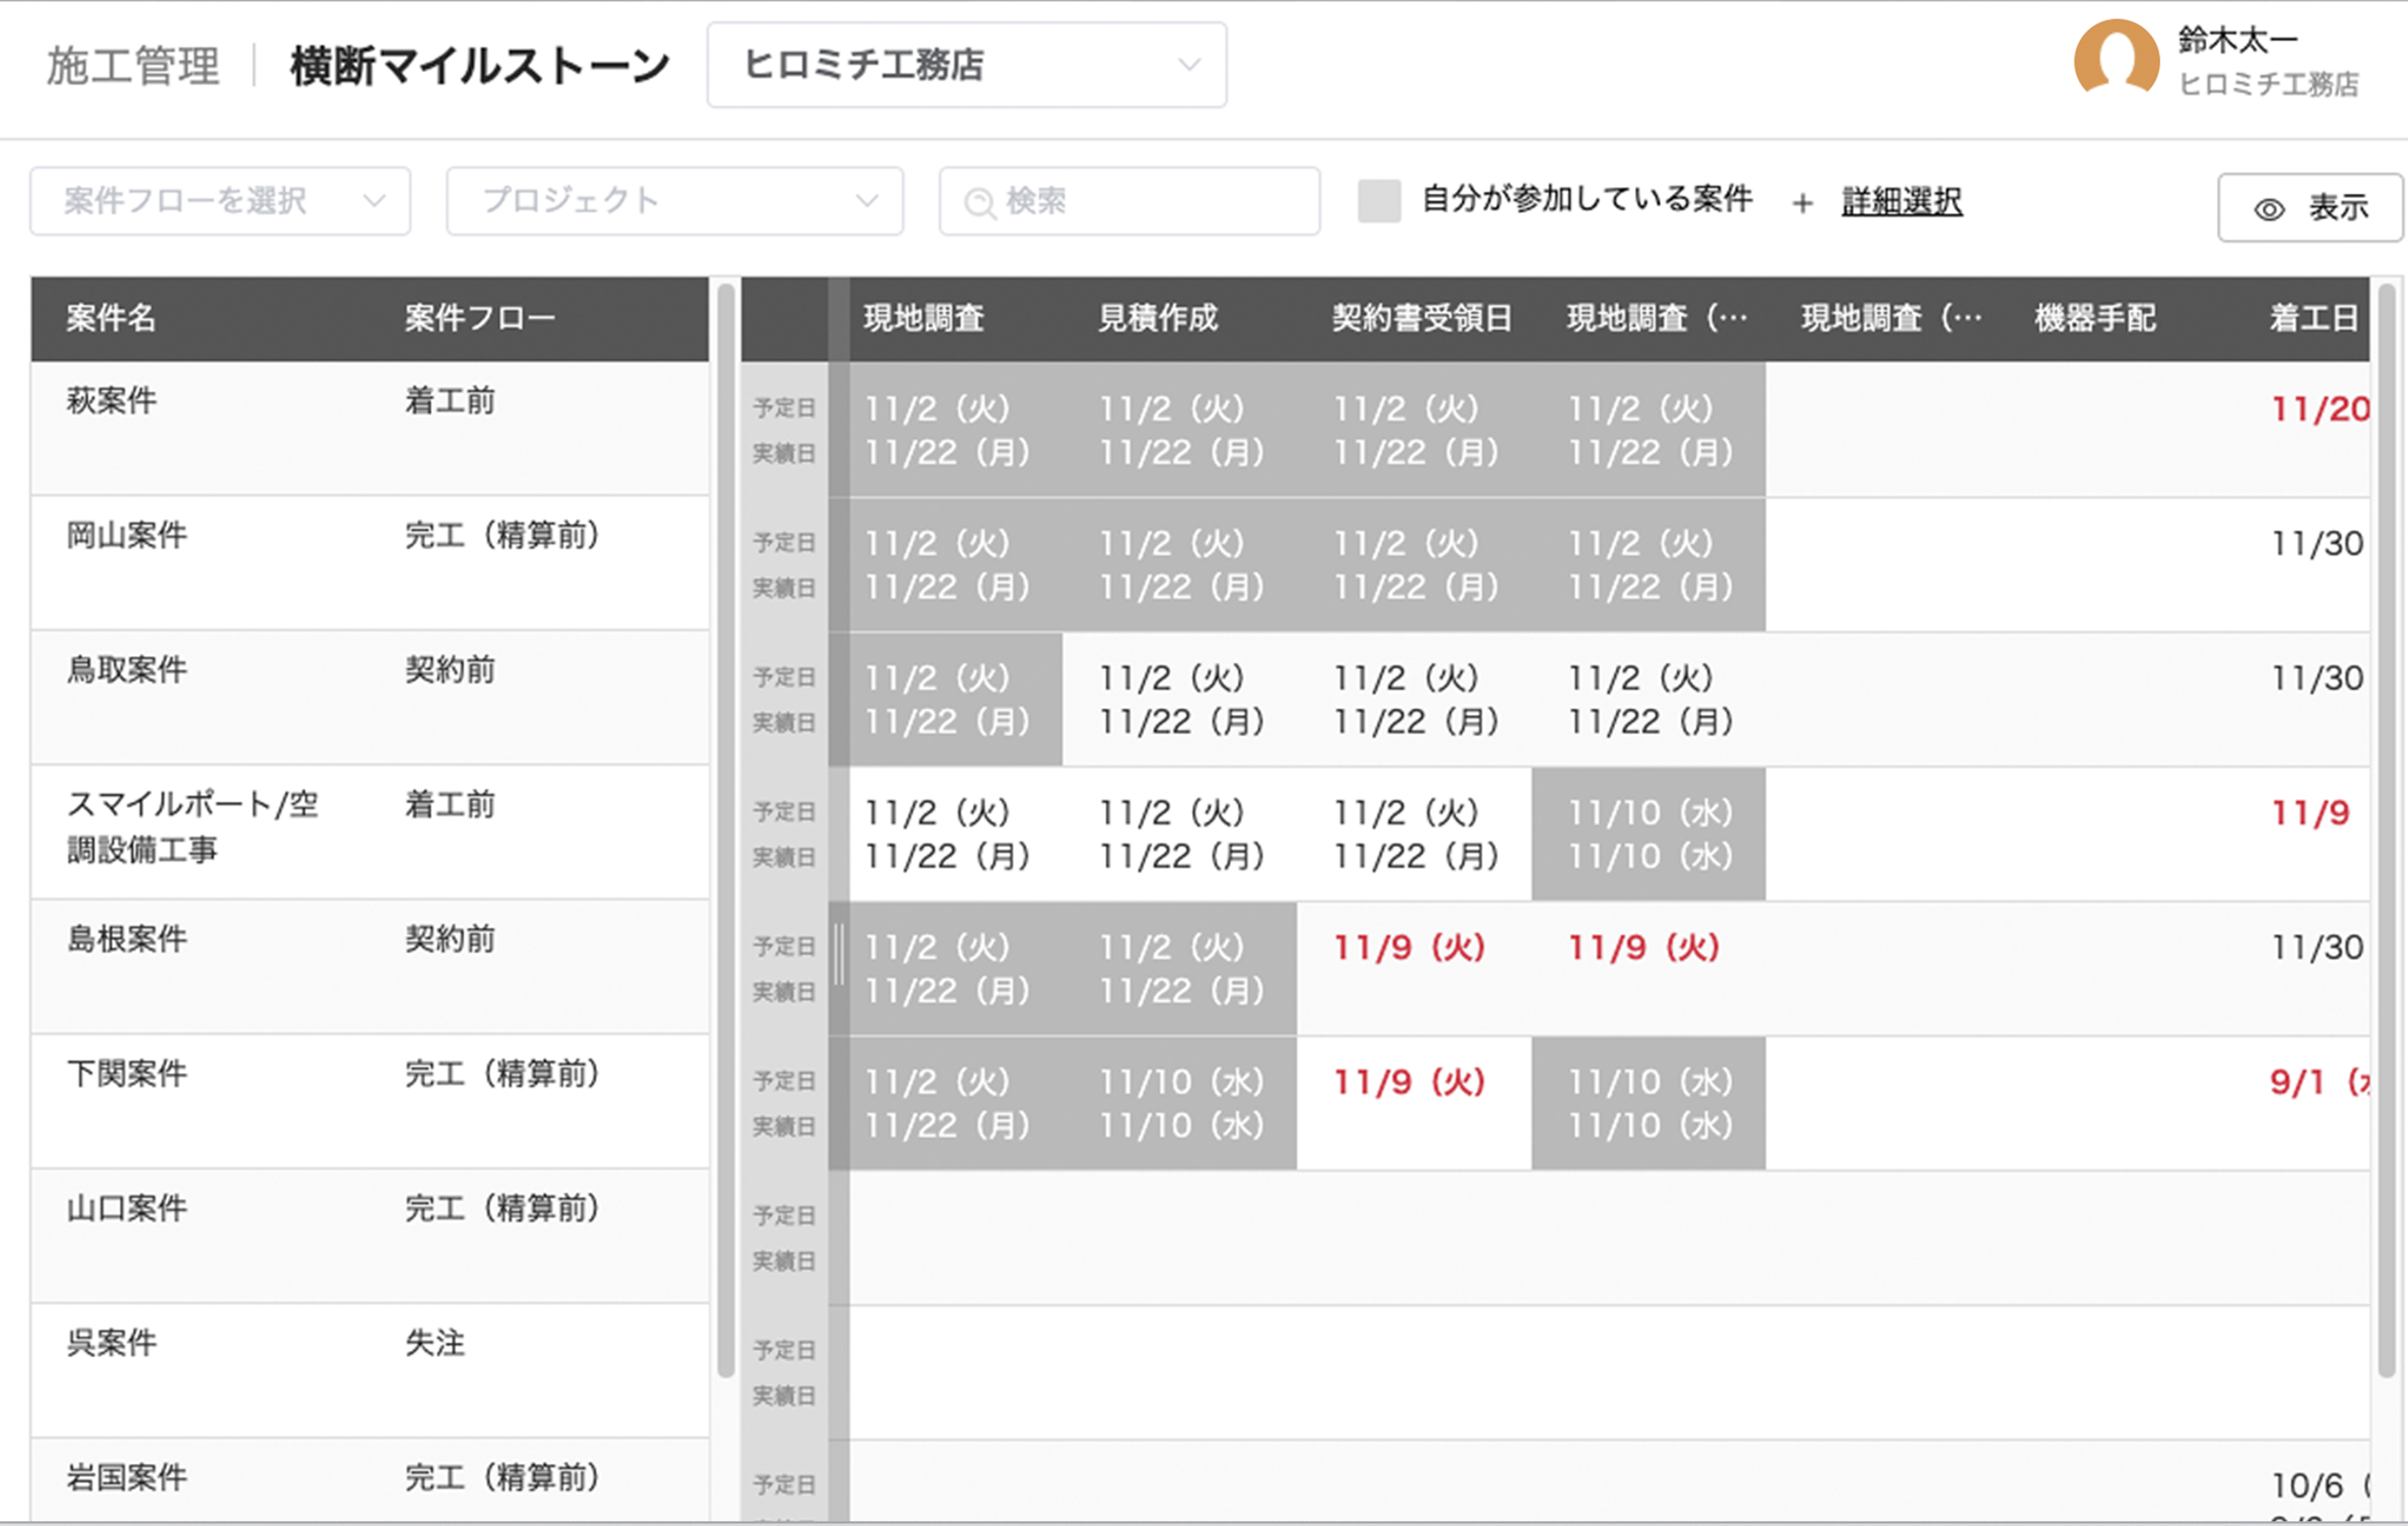Click the column resize handle in 島根案件 row

[839, 954]
